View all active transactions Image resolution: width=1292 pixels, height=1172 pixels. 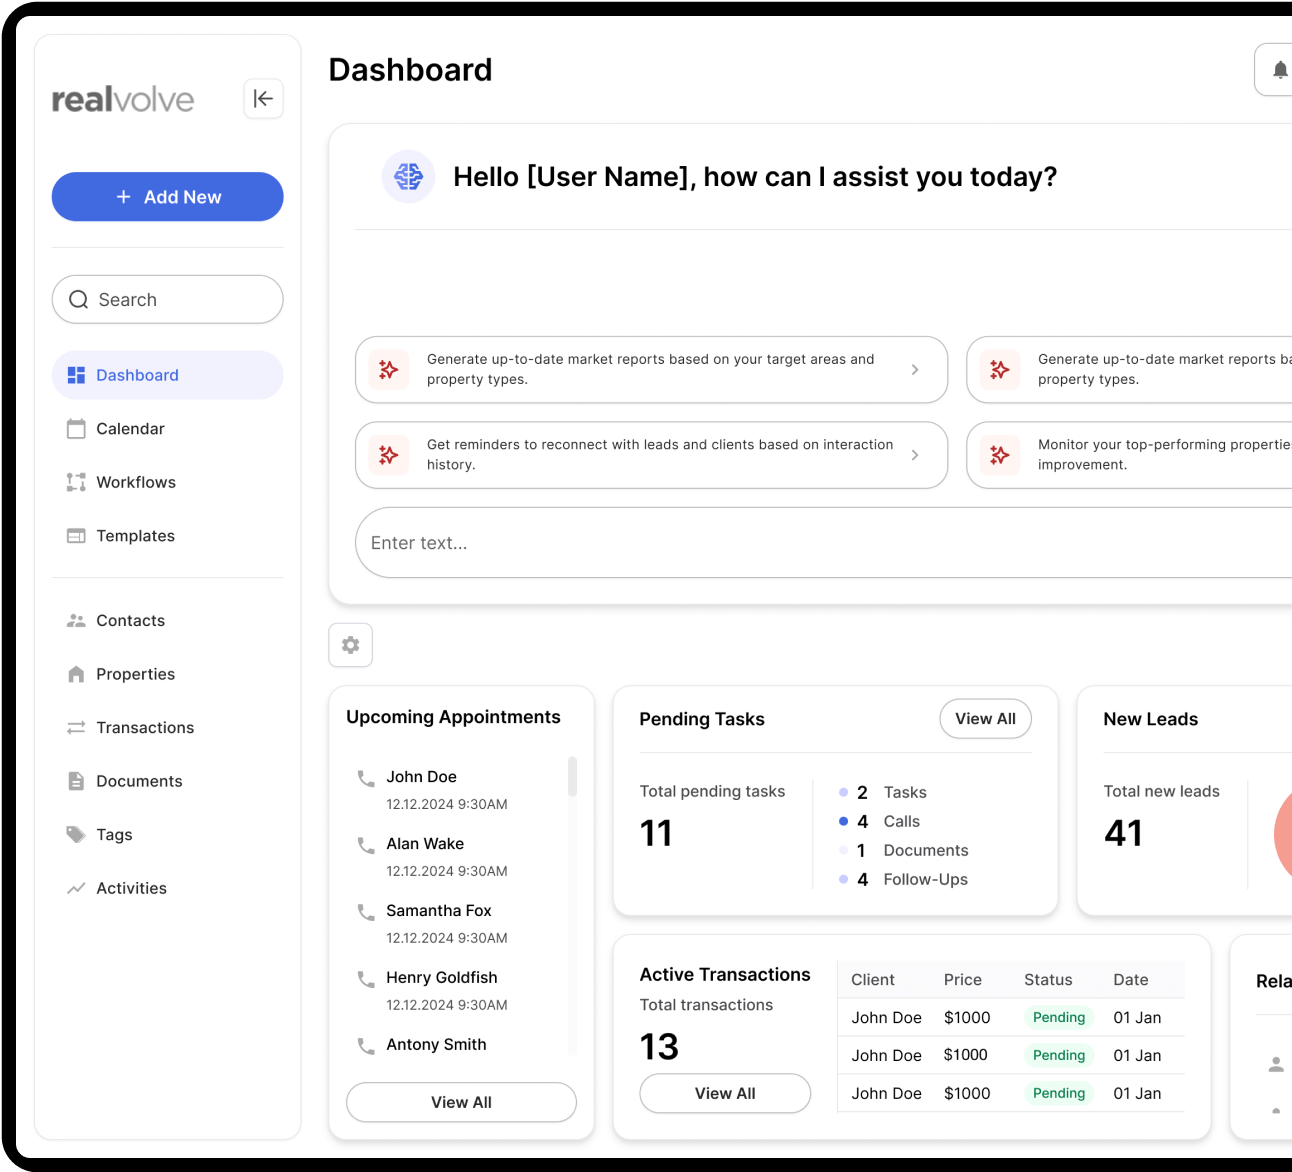[725, 1093]
